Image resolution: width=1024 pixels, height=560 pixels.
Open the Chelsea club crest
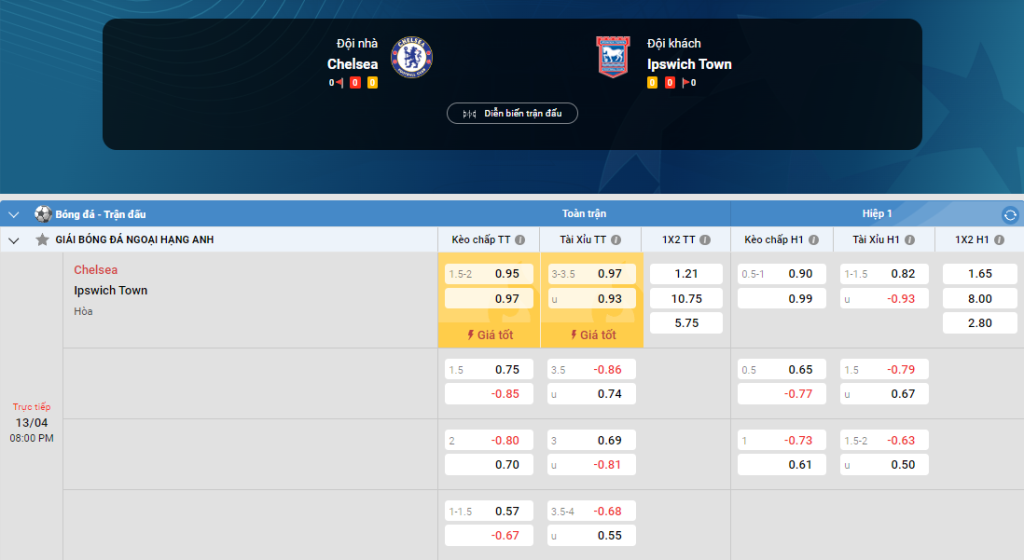pos(411,57)
